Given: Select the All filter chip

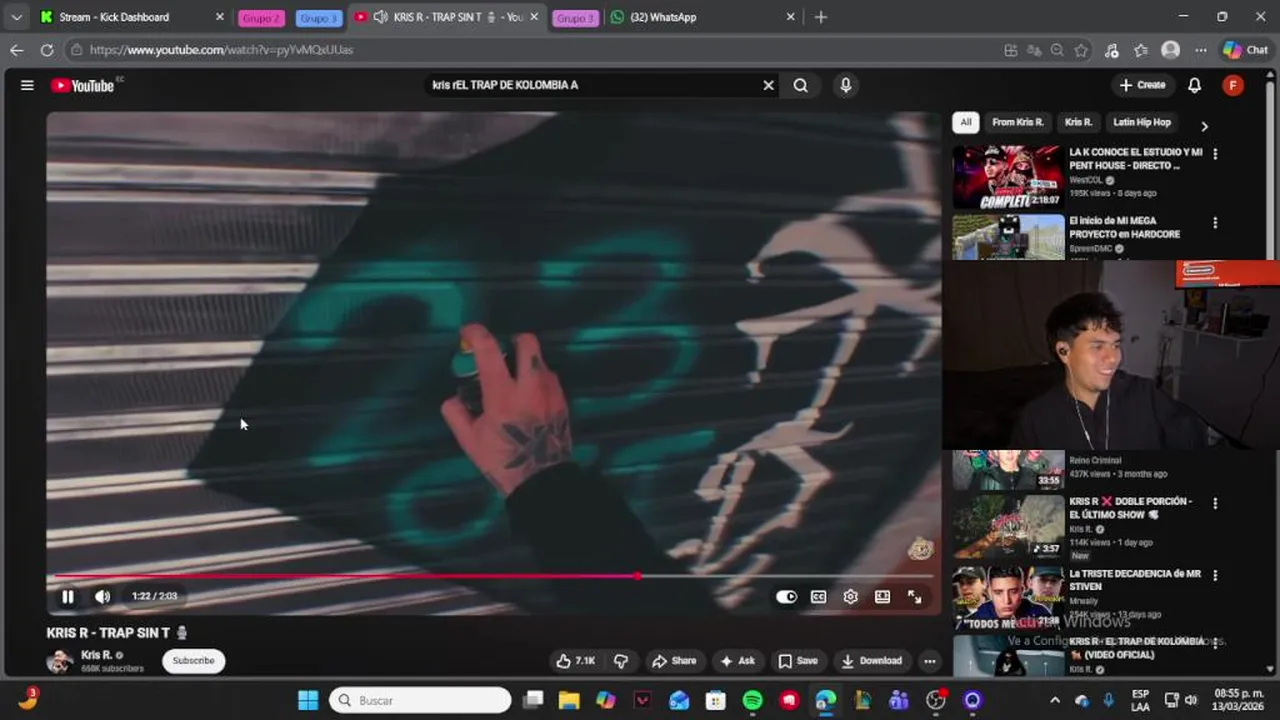Looking at the screenshot, I should [x=965, y=123].
